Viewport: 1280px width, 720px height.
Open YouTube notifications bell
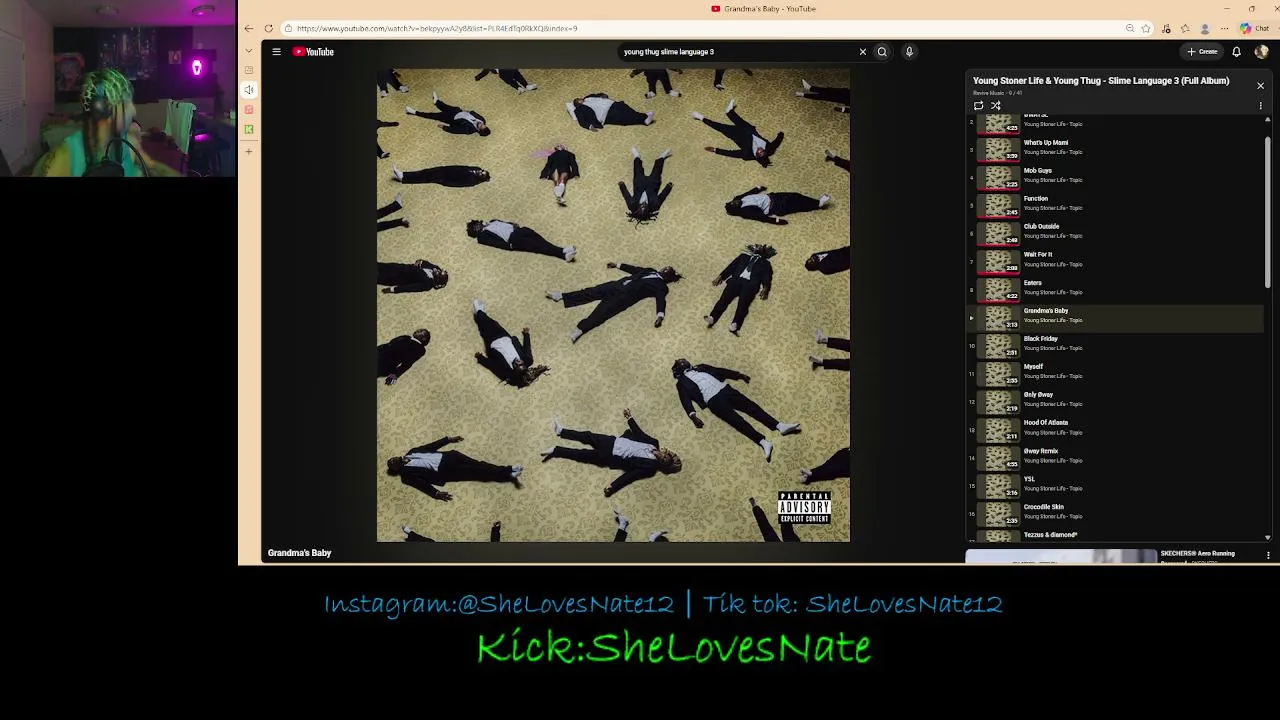(1237, 52)
